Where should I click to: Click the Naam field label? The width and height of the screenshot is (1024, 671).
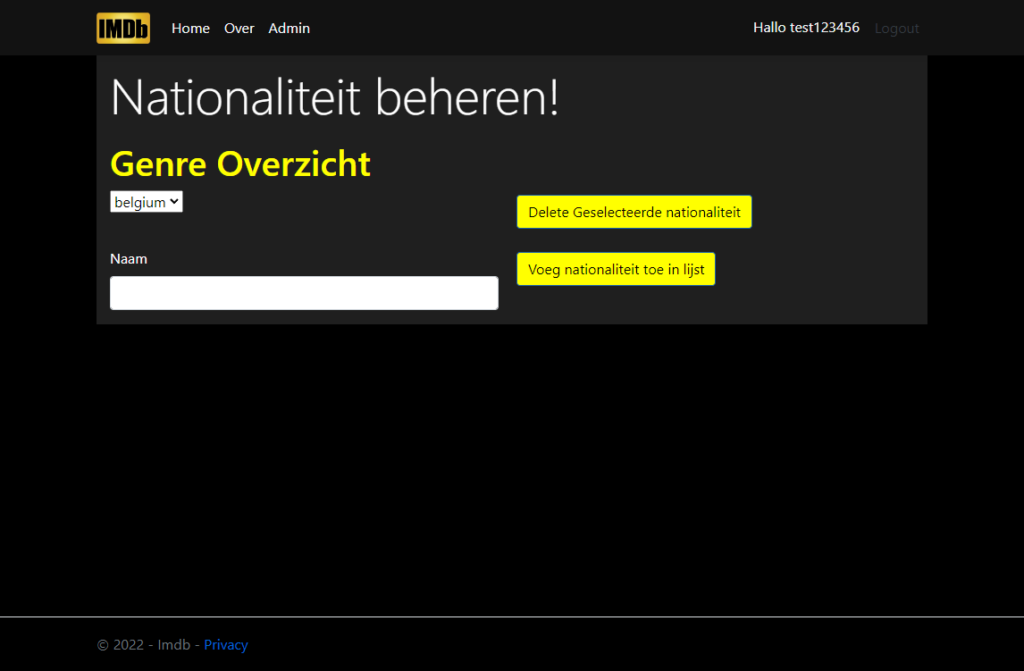(129, 259)
